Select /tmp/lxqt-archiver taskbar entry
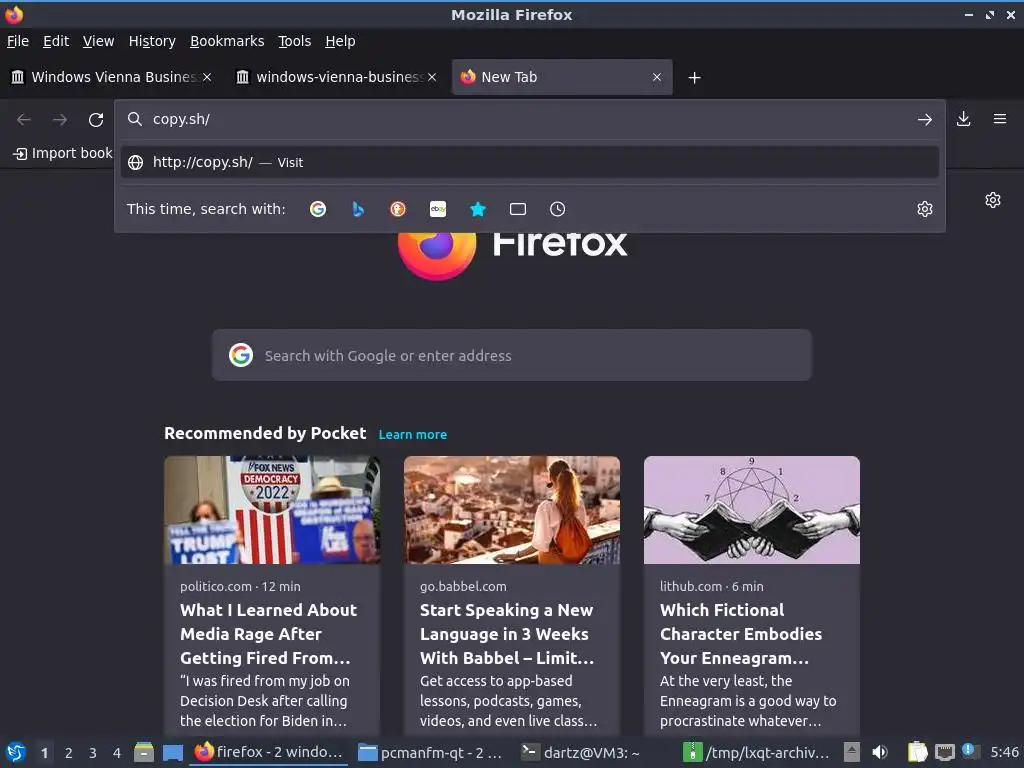The height and width of the screenshot is (768, 1024). click(756, 753)
